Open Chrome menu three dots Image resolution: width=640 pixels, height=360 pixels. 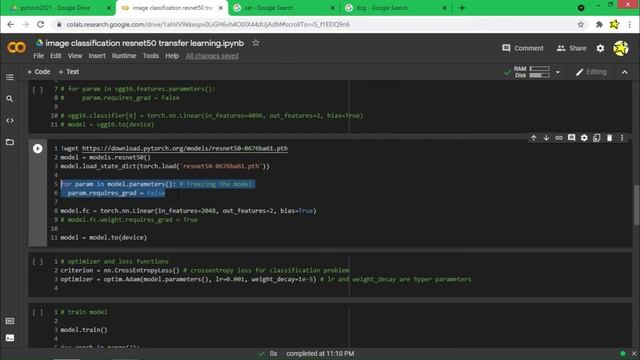(630, 24)
